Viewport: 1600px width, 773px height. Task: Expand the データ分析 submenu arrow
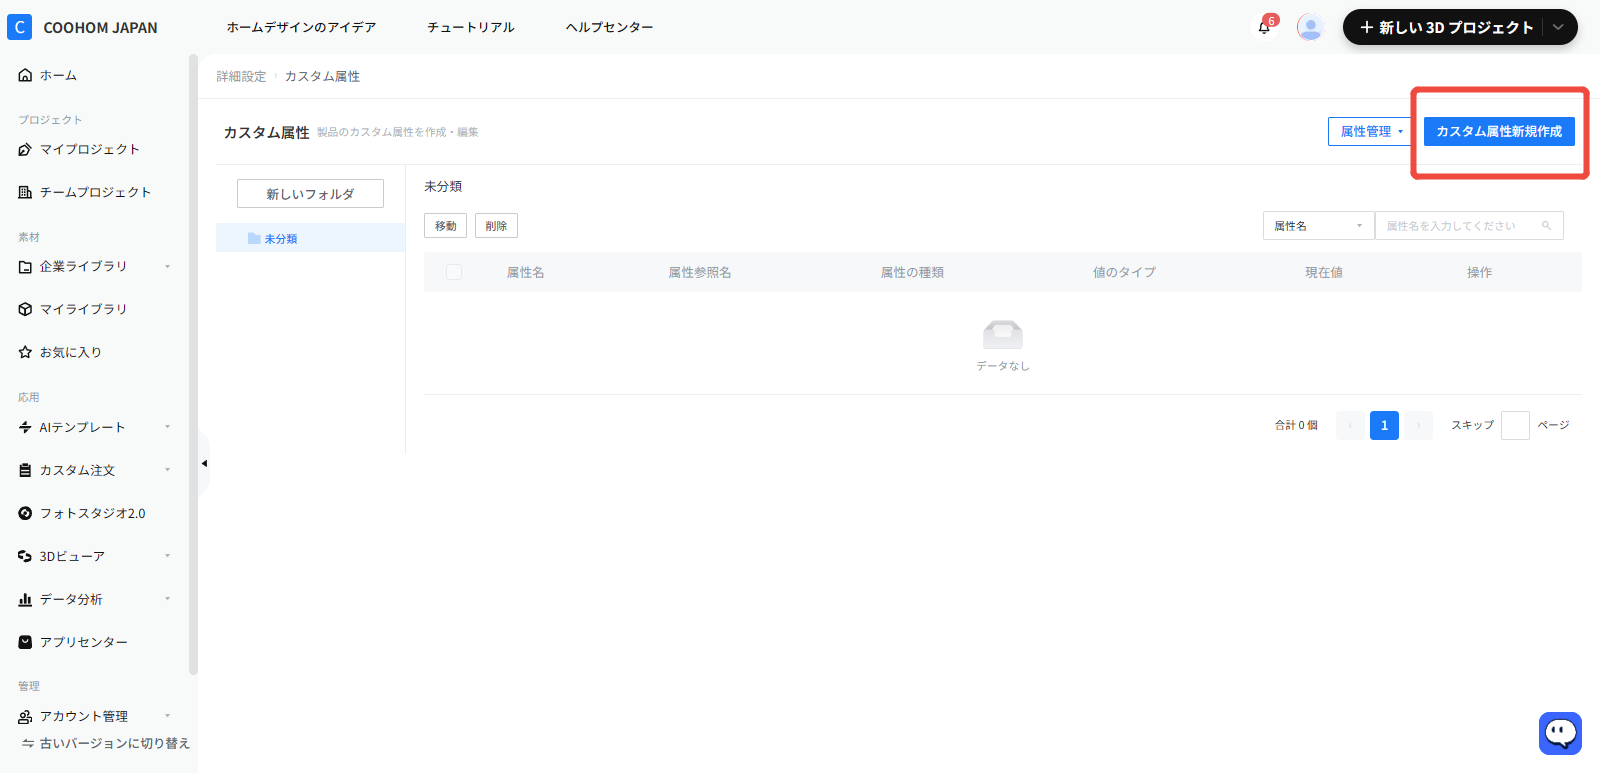167,599
